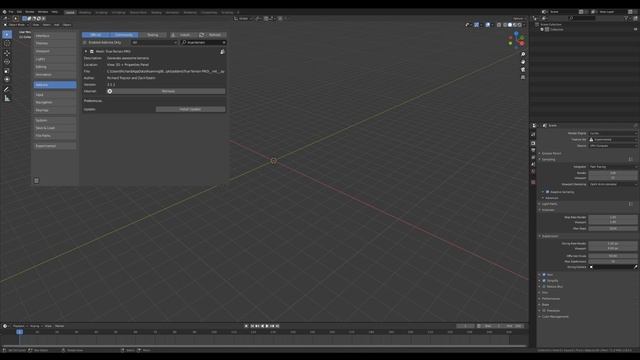
Task: Toggle the Motion Blur checkbox
Action: 544,287
